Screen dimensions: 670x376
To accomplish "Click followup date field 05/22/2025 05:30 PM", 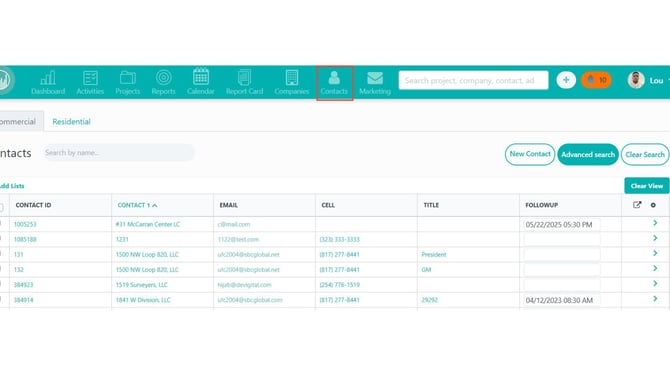I will click(562, 224).
